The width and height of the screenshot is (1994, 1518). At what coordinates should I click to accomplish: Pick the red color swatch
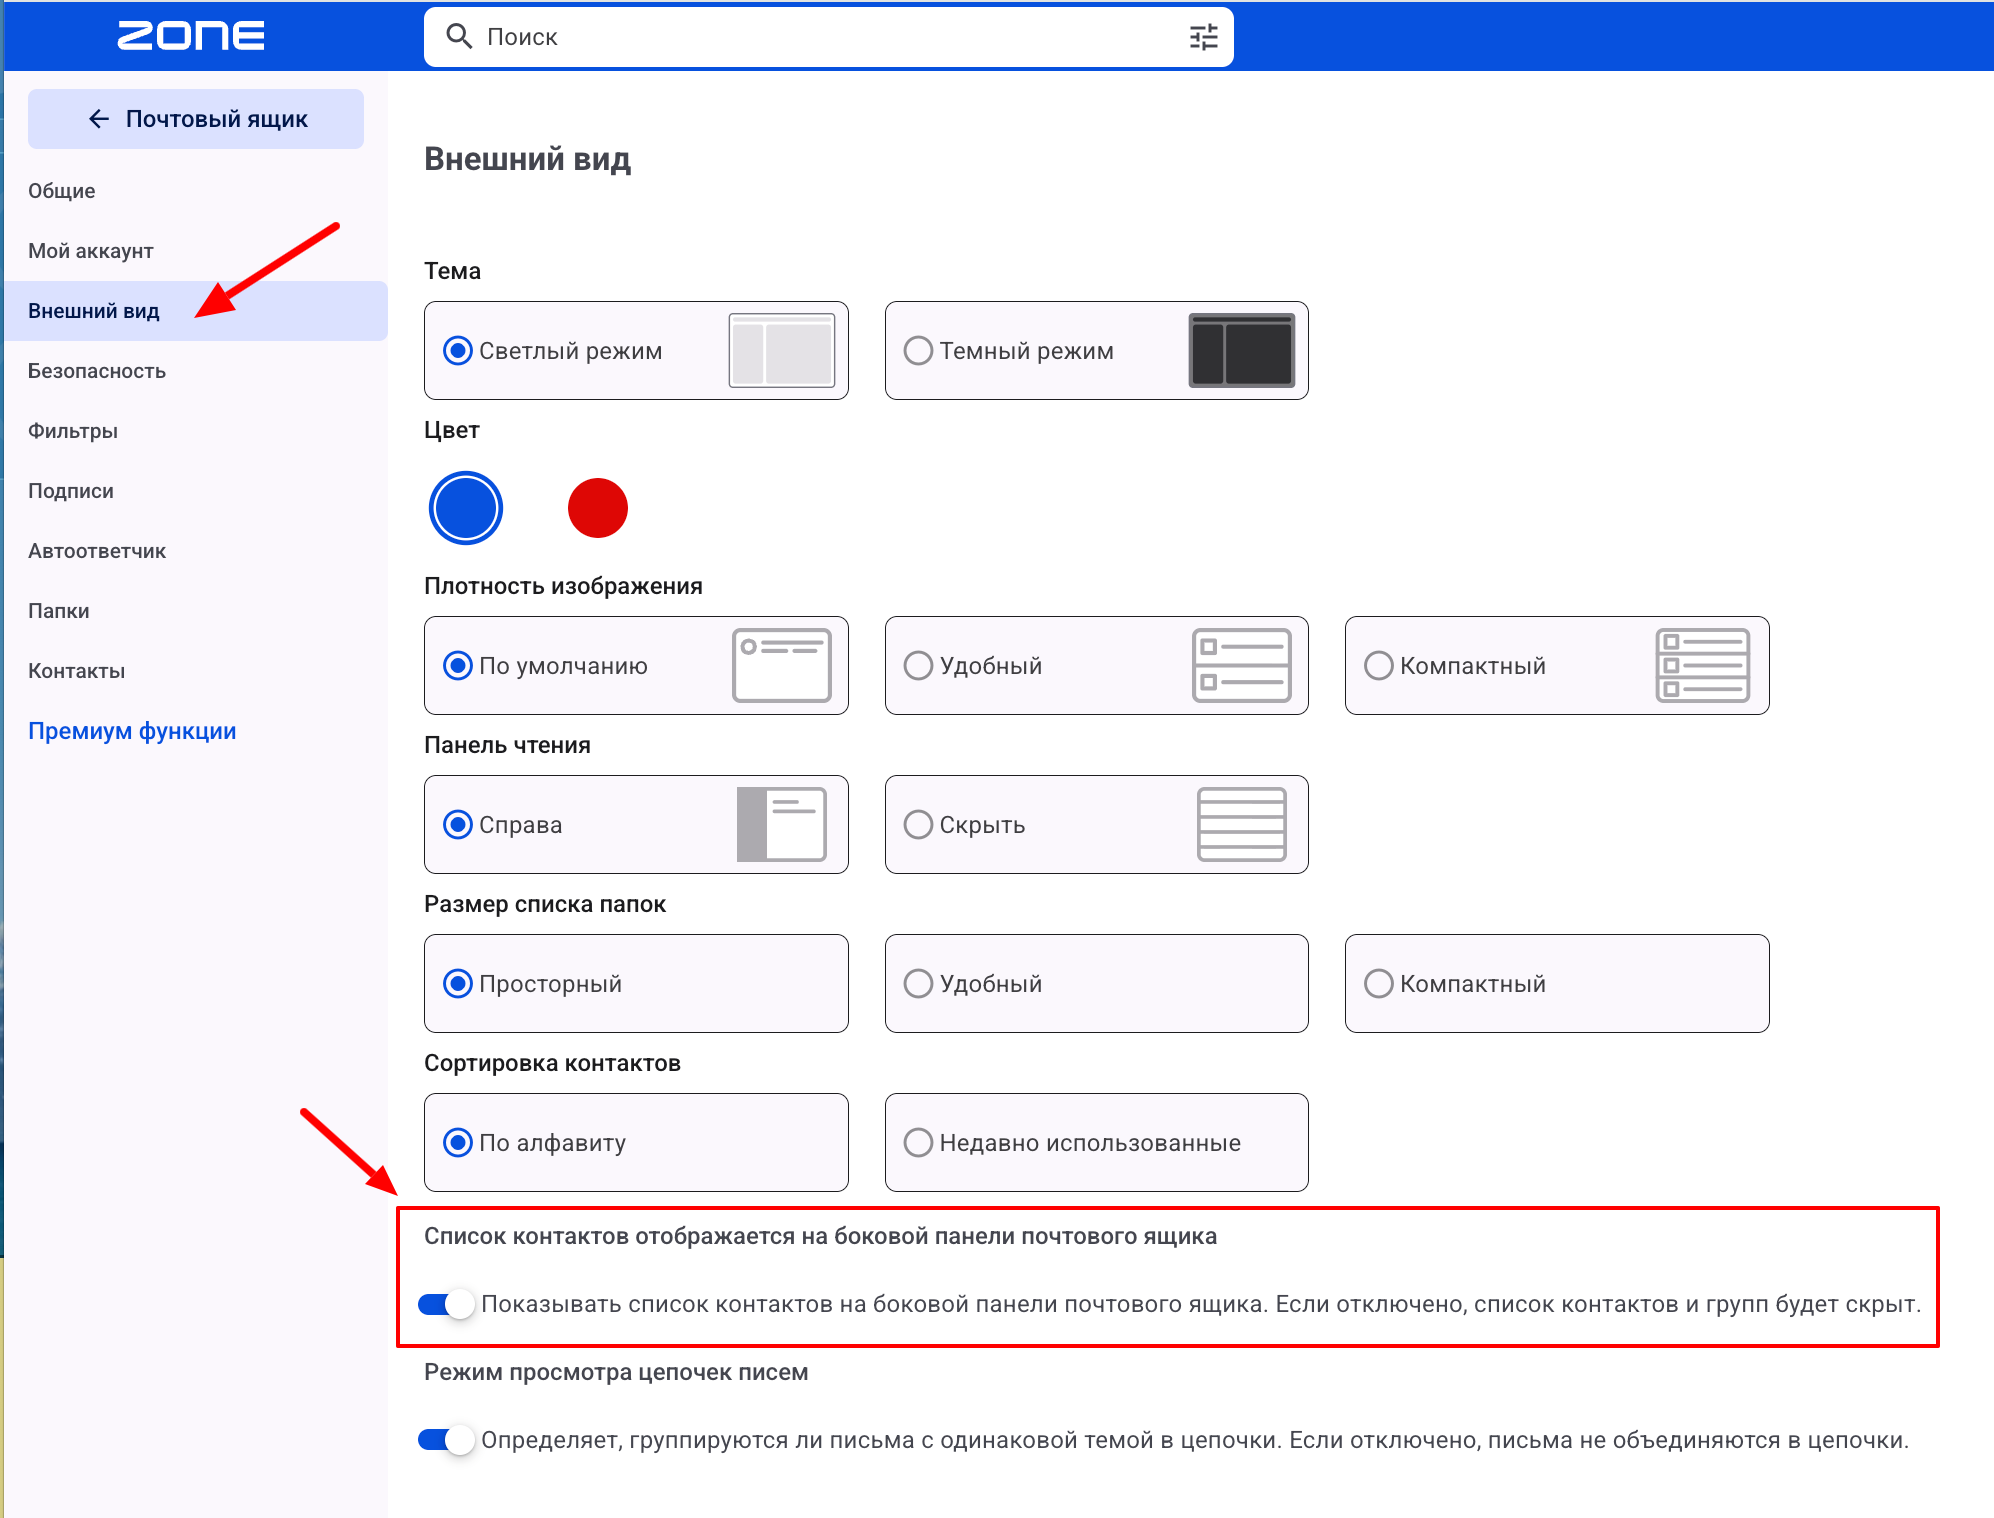[597, 508]
